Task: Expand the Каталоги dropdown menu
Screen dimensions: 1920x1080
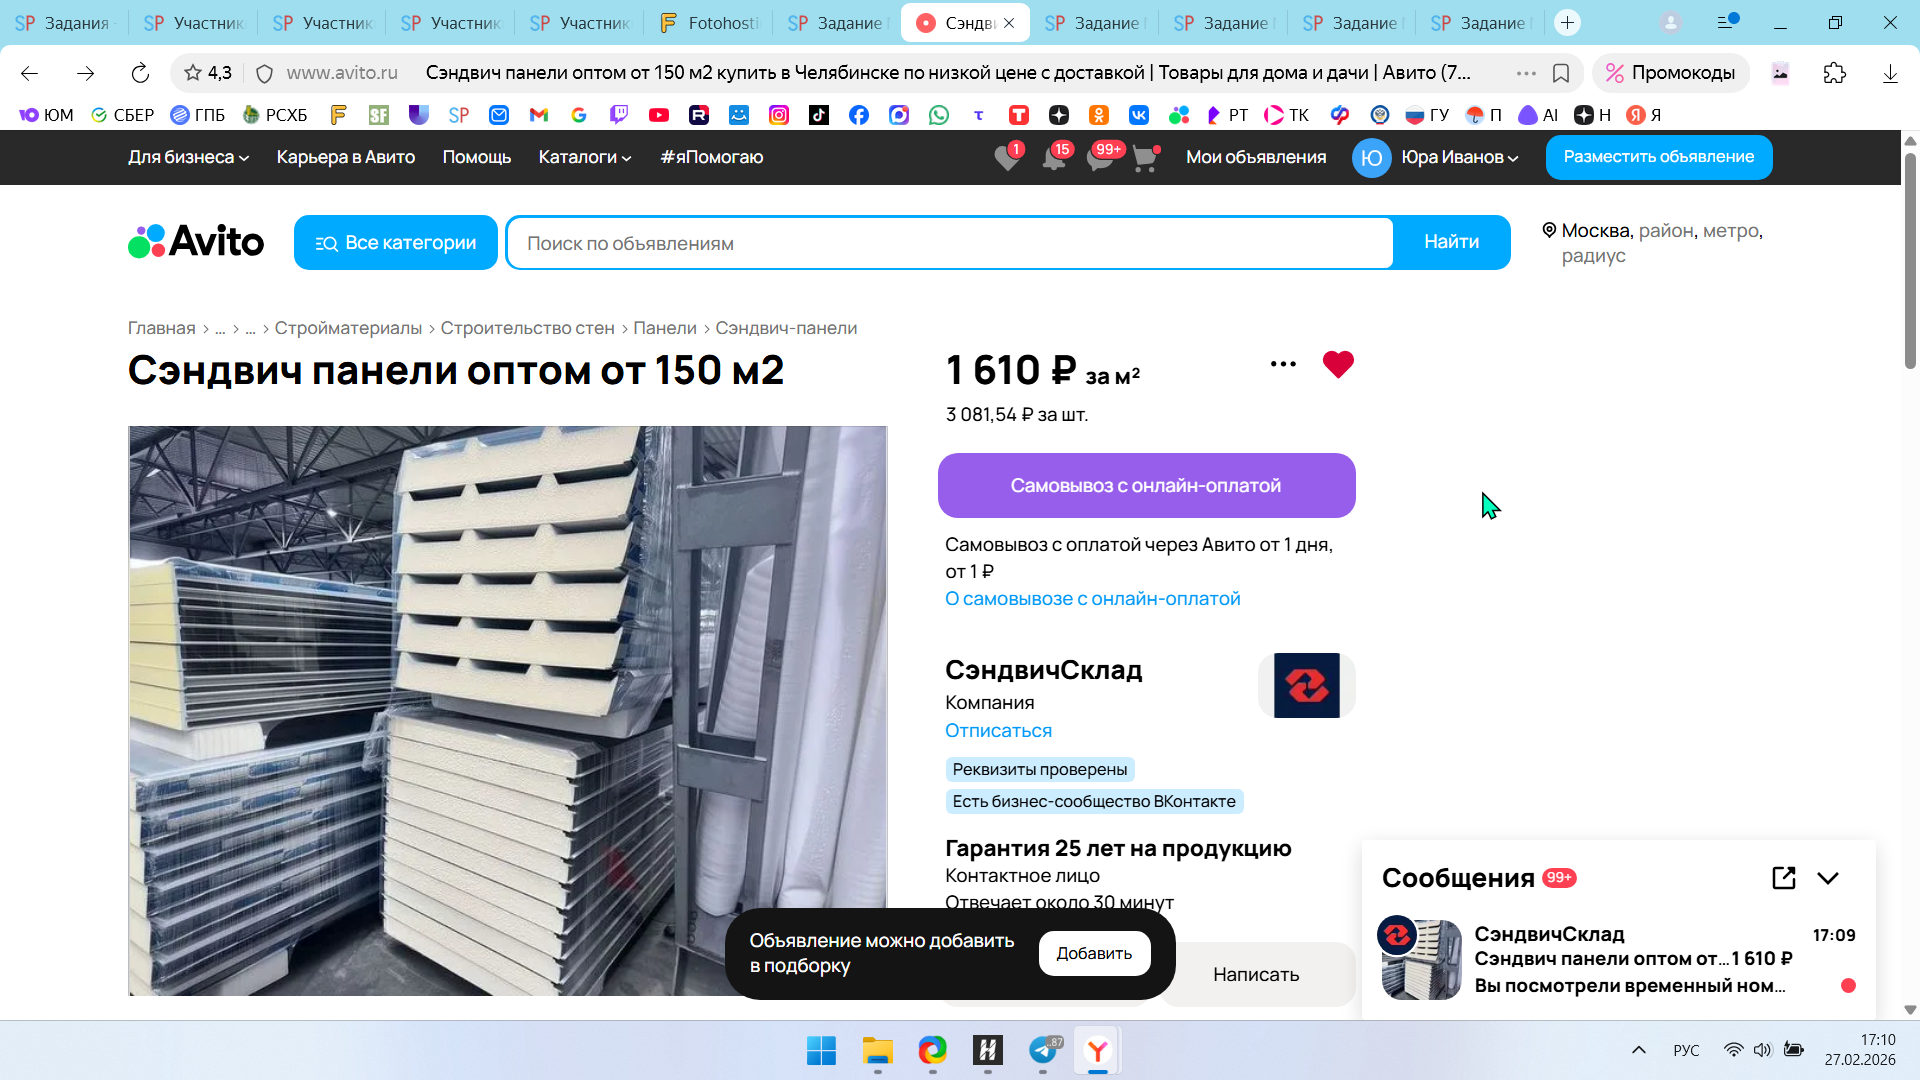Action: pyautogui.click(x=585, y=157)
